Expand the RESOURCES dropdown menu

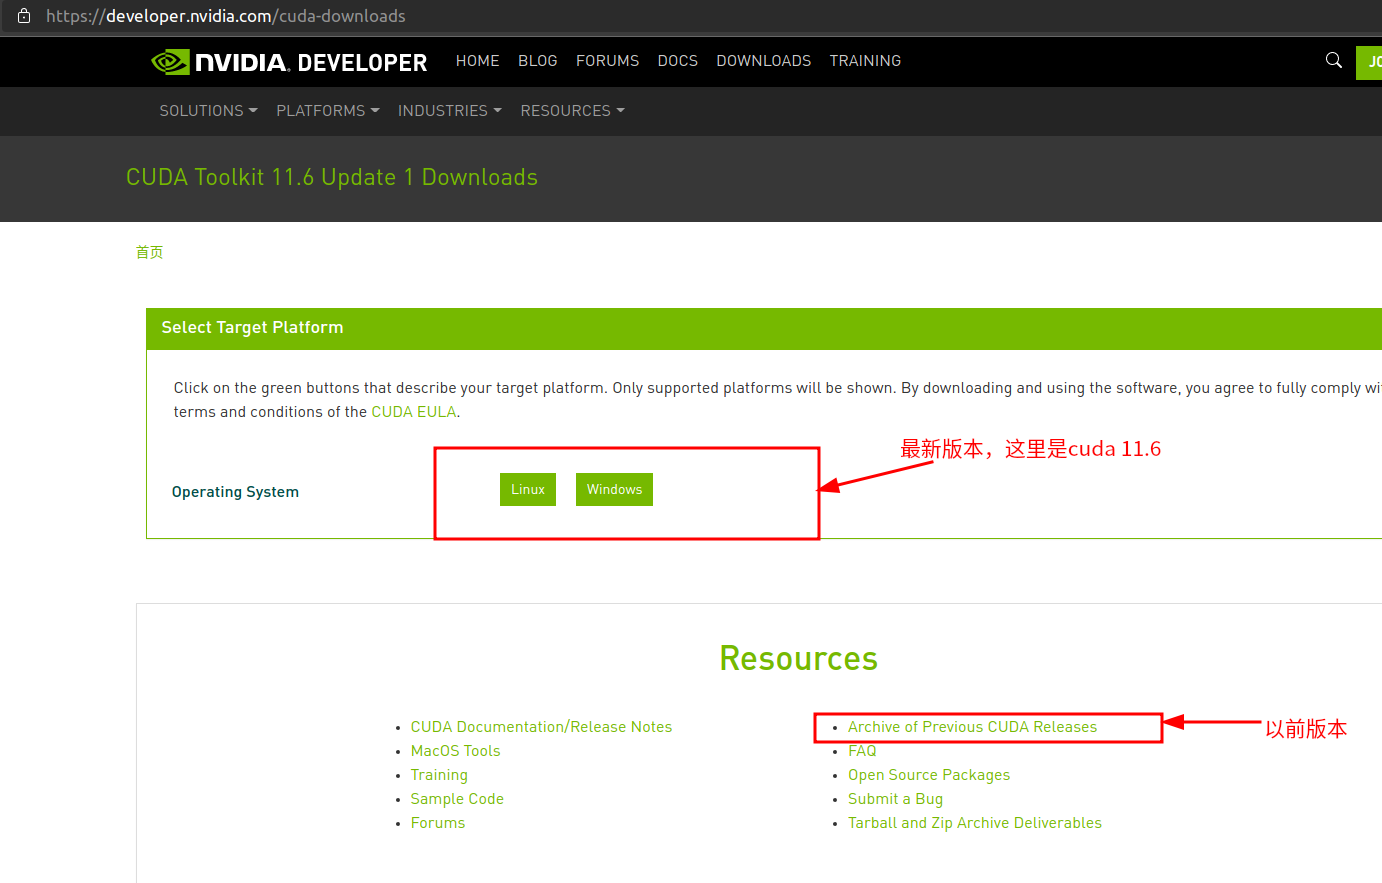coord(572,111)
